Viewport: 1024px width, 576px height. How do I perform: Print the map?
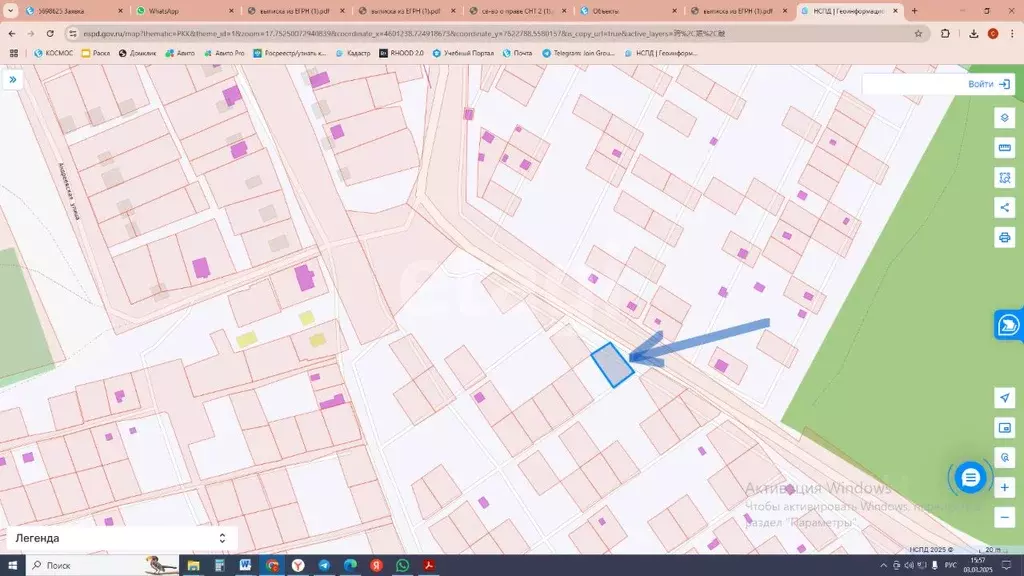pos(1004,237)
